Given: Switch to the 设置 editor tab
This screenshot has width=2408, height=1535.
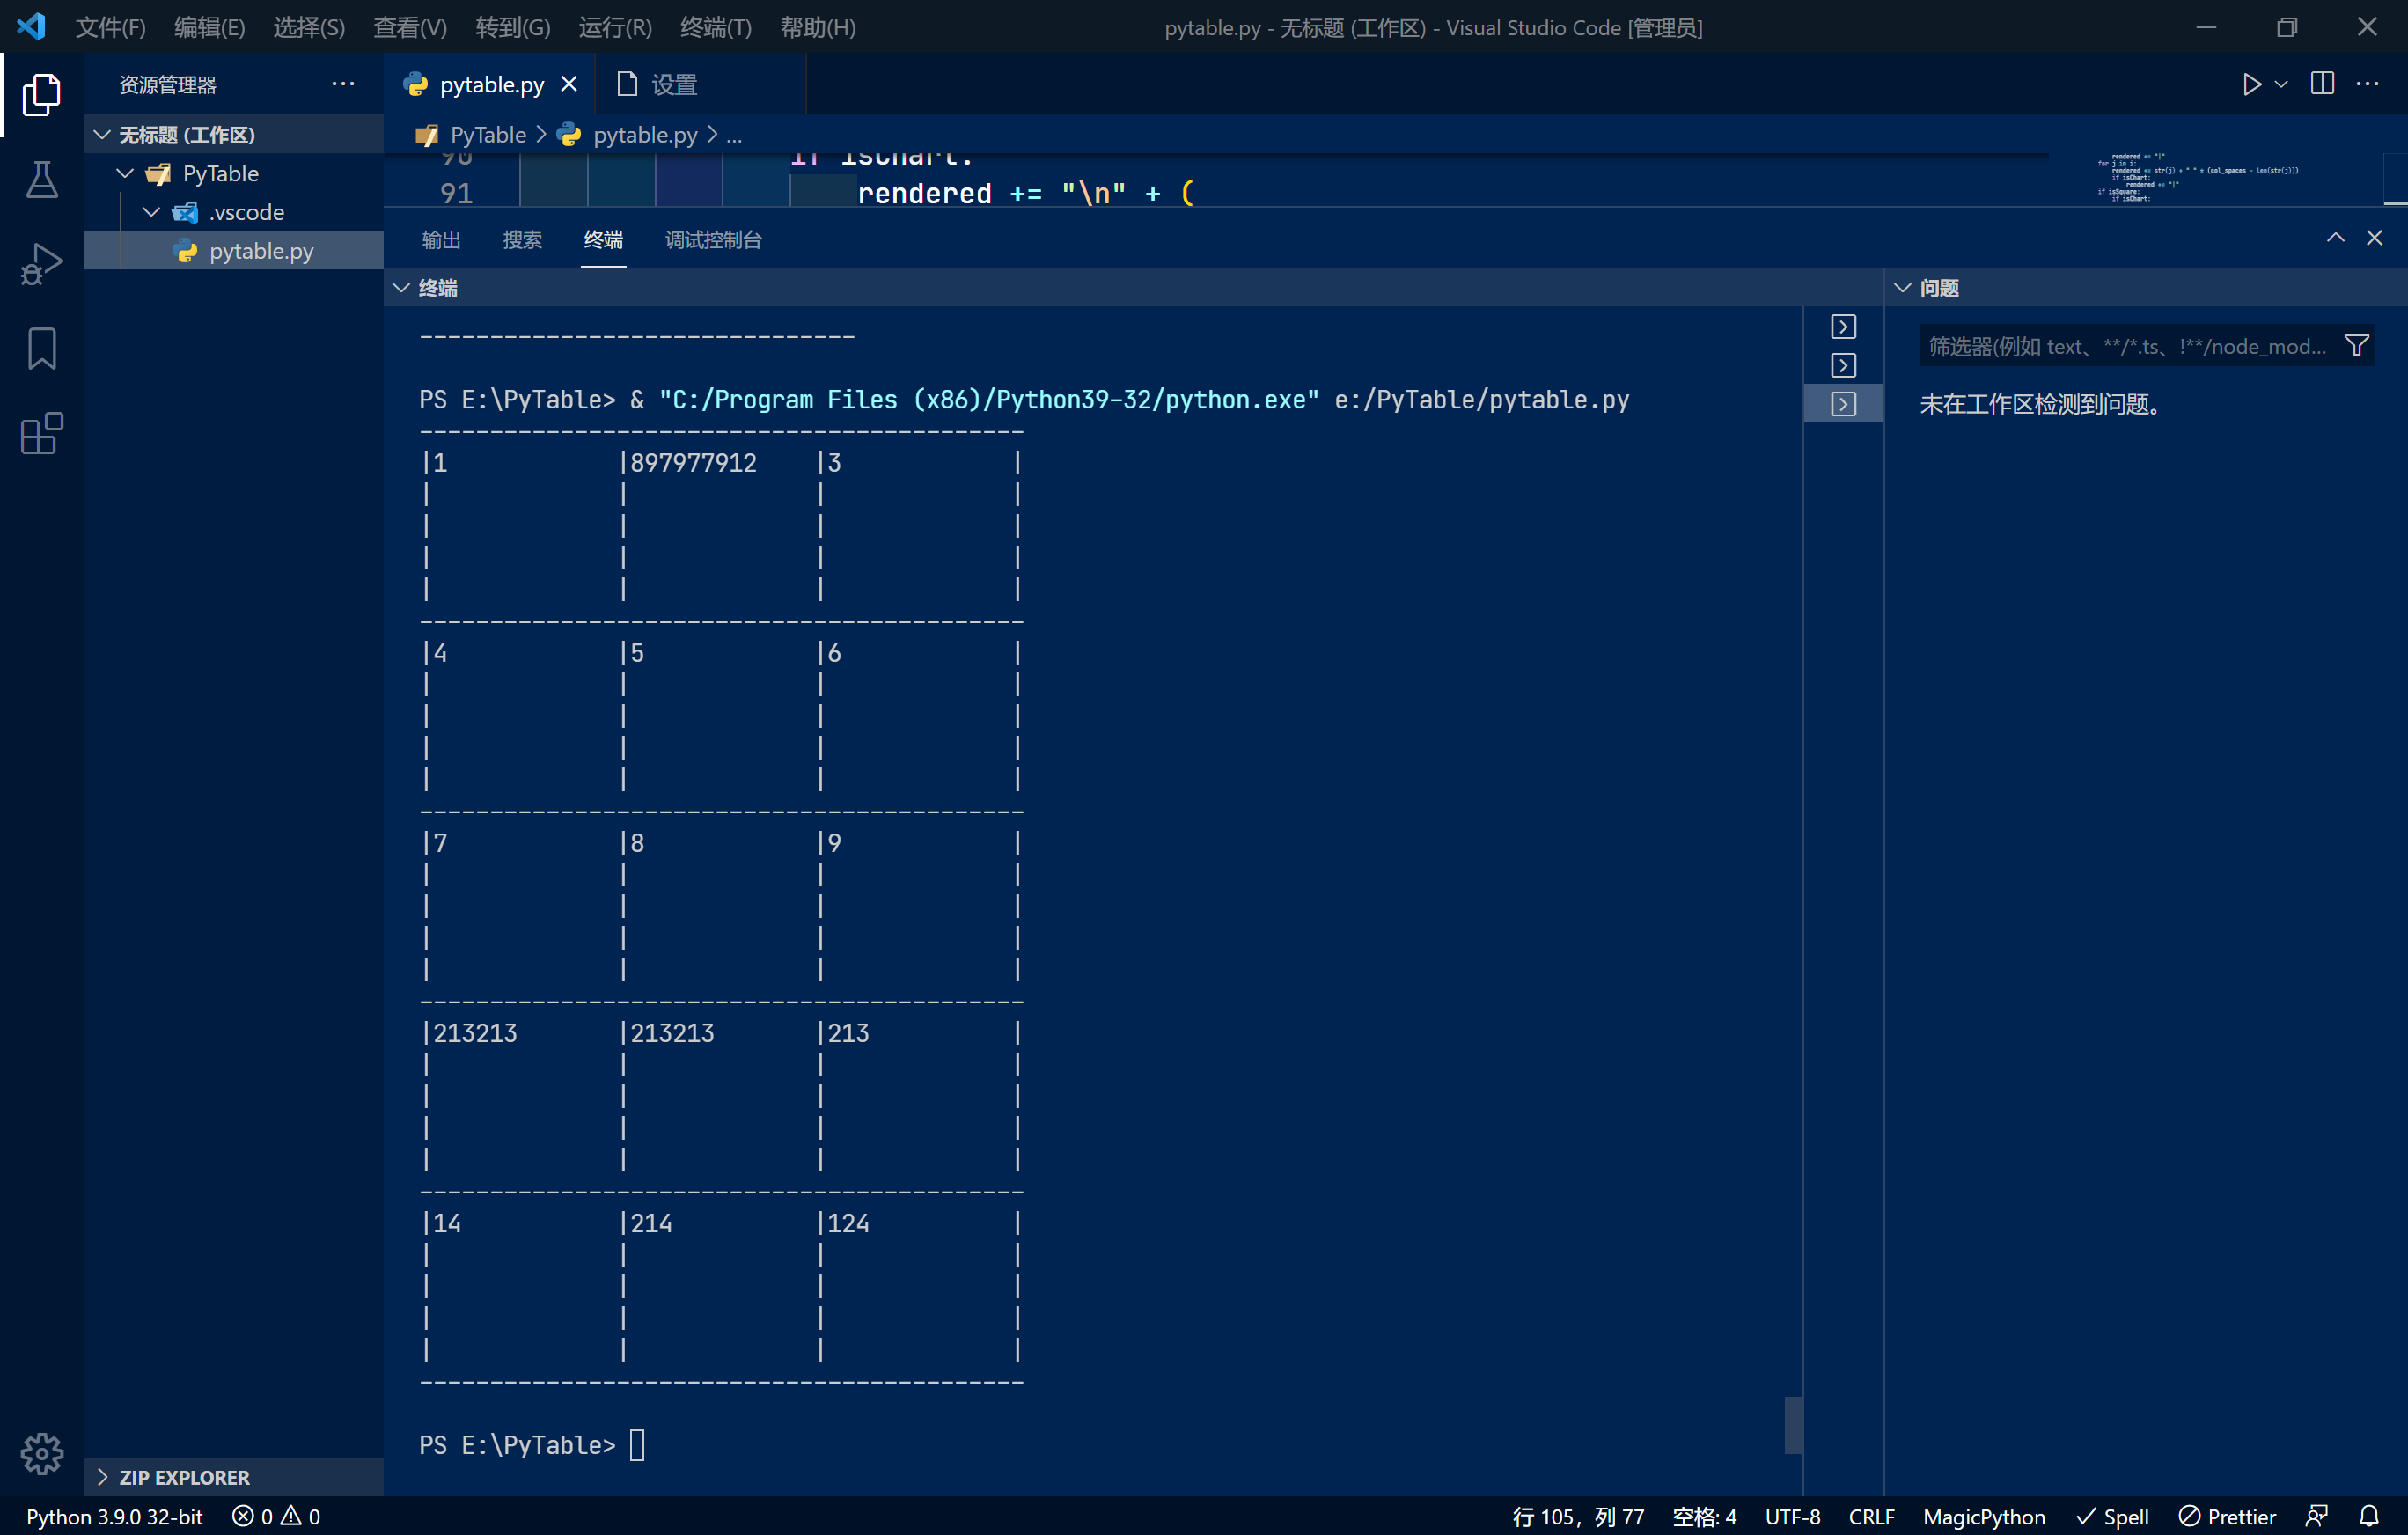Looking at the screenshot, I should pos(700,84).
